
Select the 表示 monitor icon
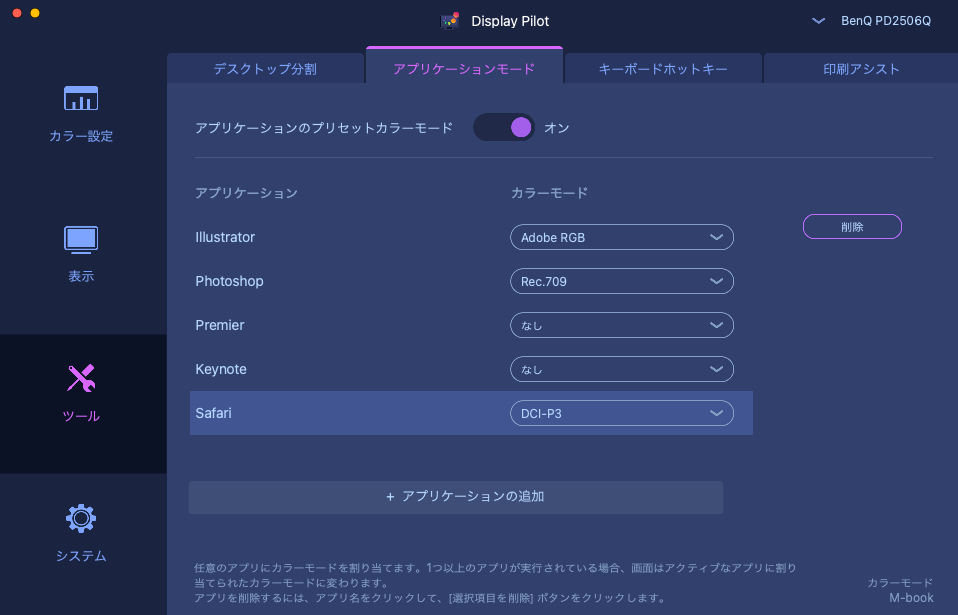(81, 239)
